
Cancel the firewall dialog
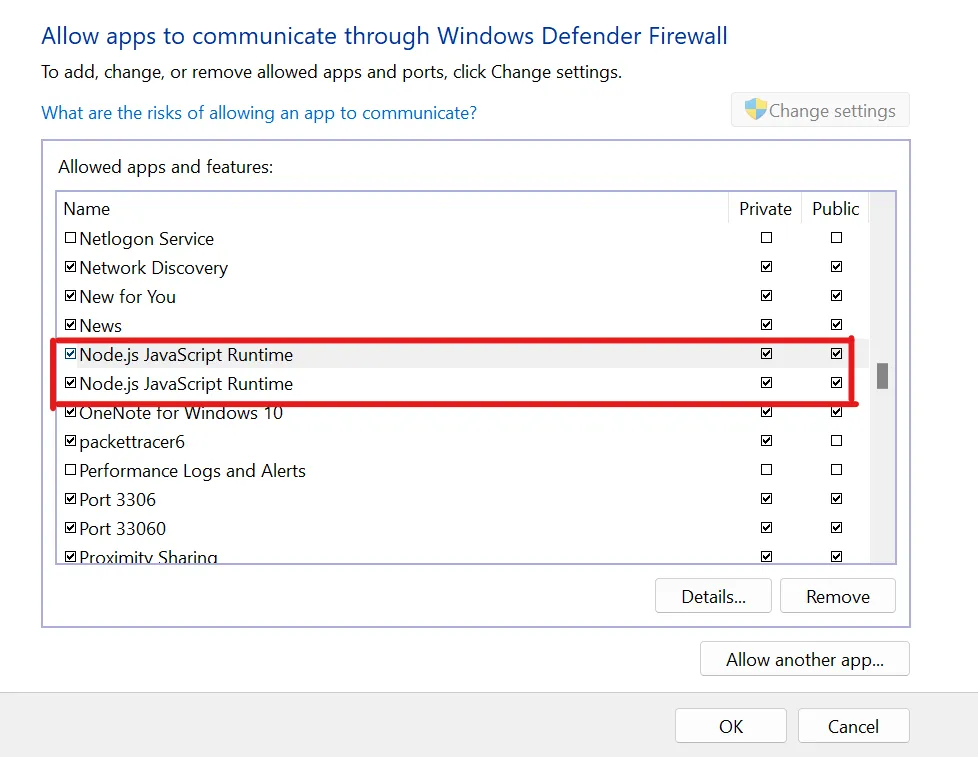point(853,727)
